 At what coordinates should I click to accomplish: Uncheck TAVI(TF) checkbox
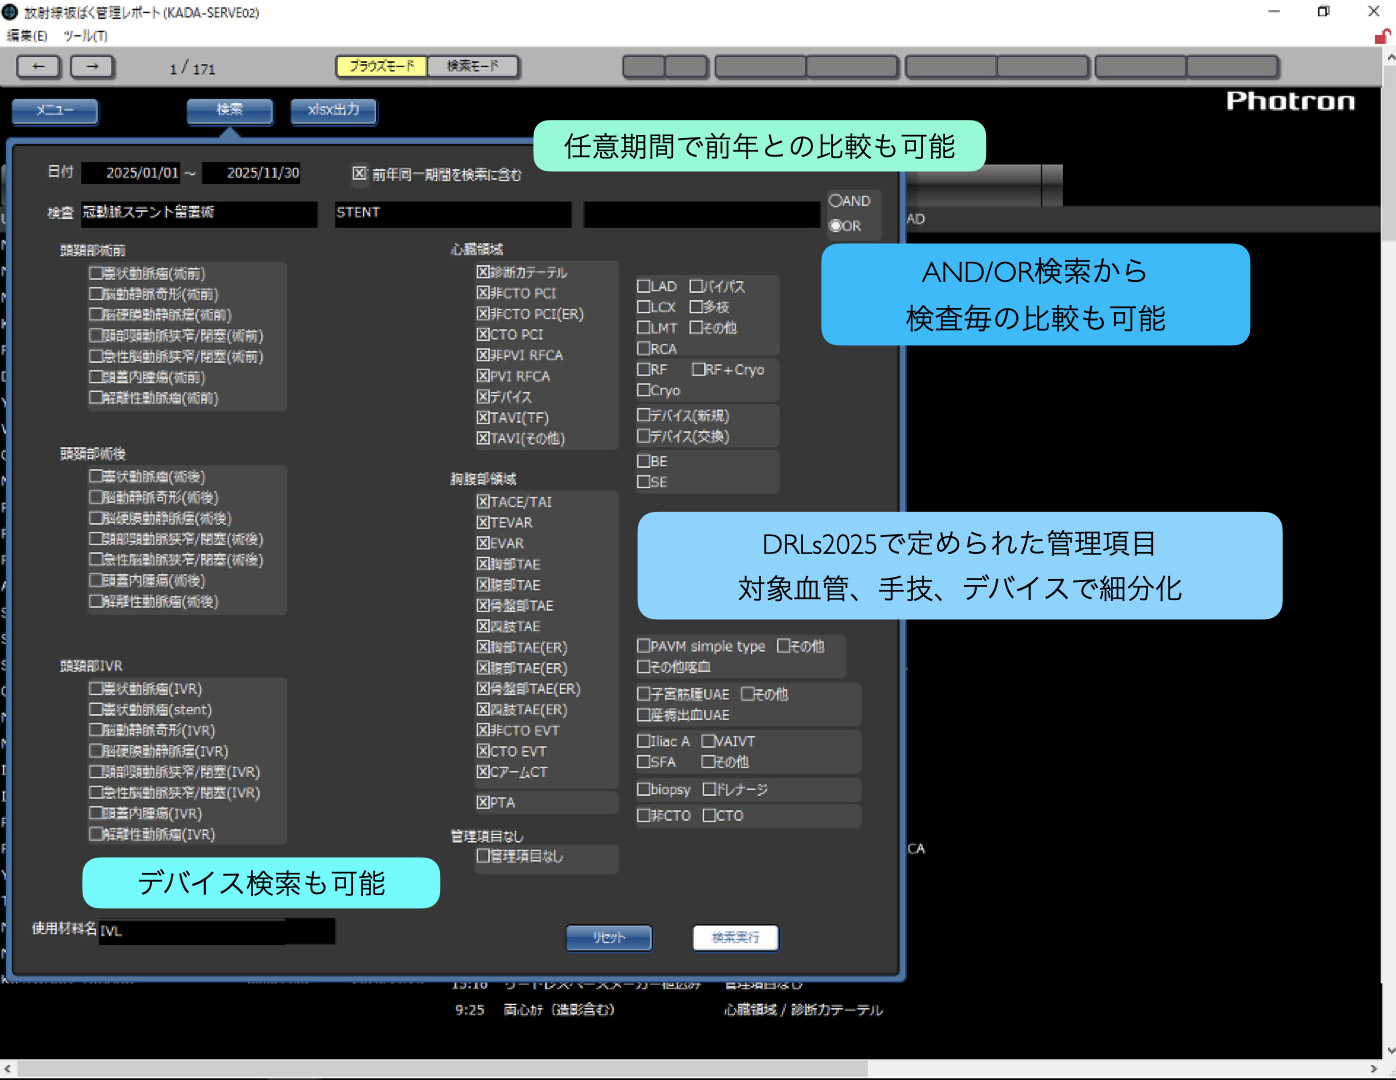483,418
